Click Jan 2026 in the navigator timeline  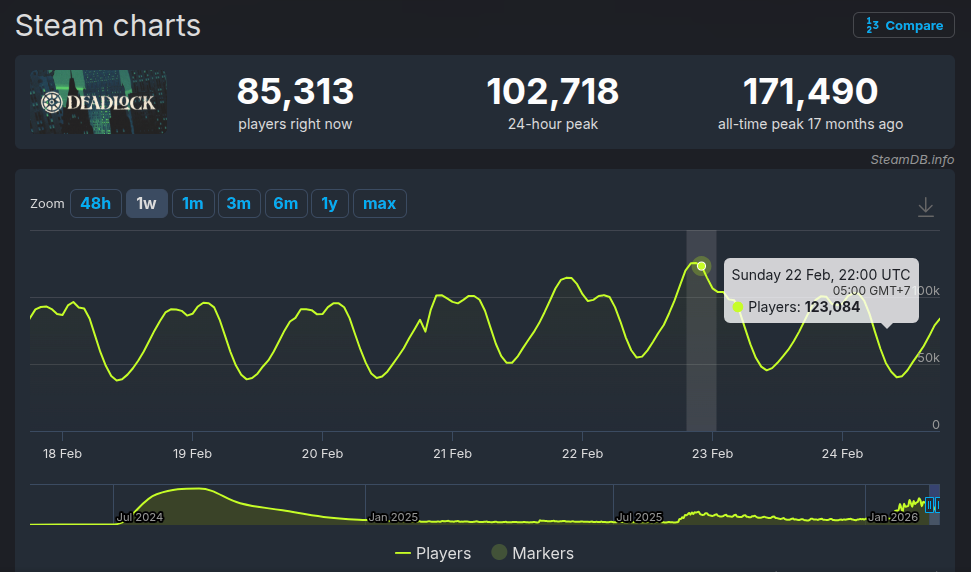(893, 517)
